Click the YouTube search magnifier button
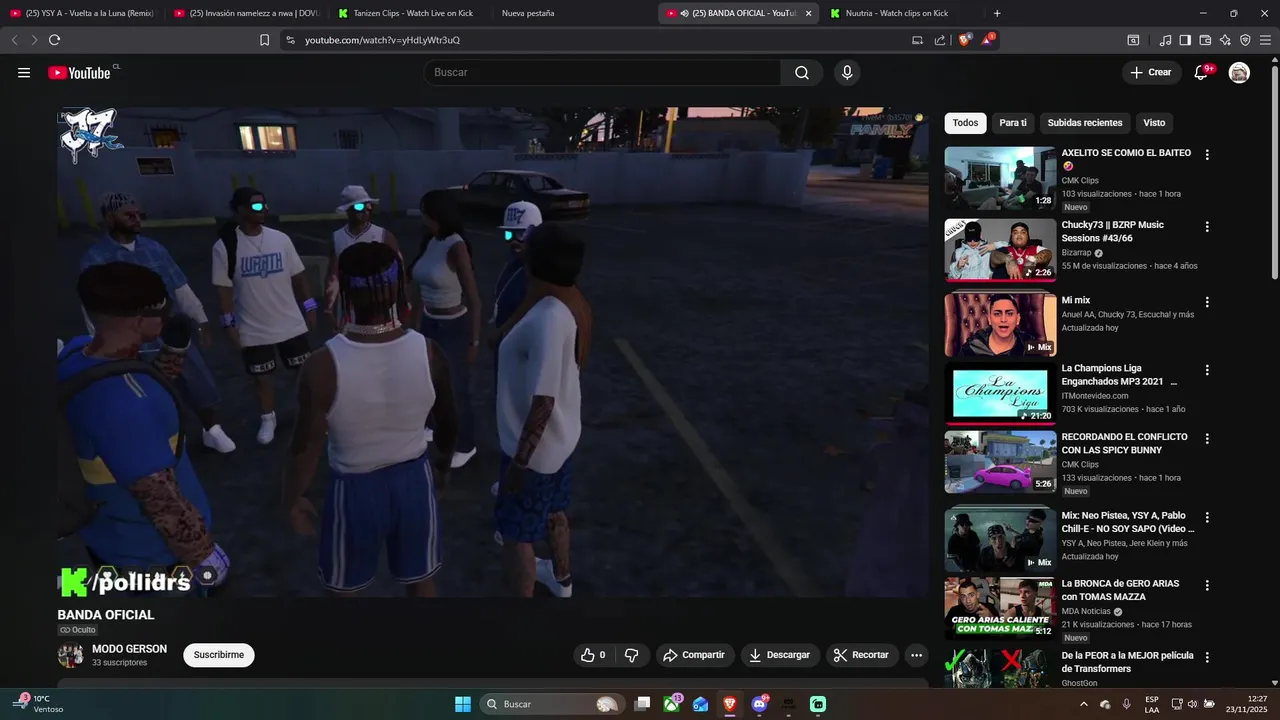Screen dimensions: 1280x720 (802, 72)
